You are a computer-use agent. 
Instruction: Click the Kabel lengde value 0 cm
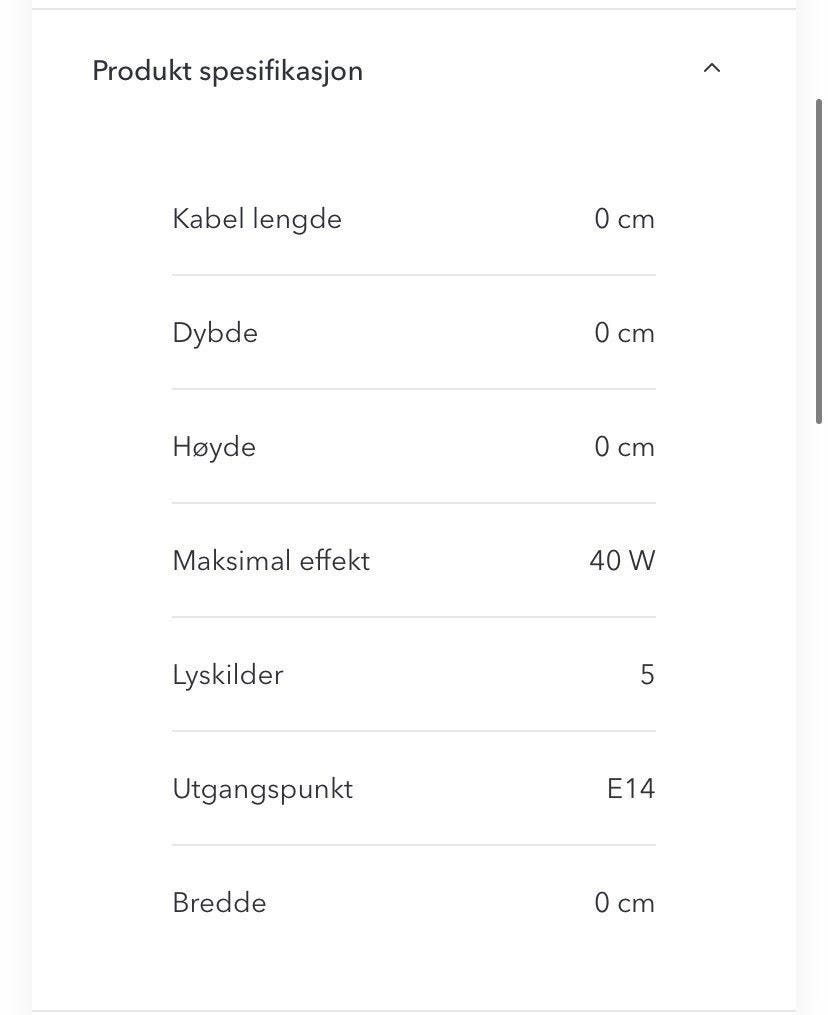coord(624,219)
